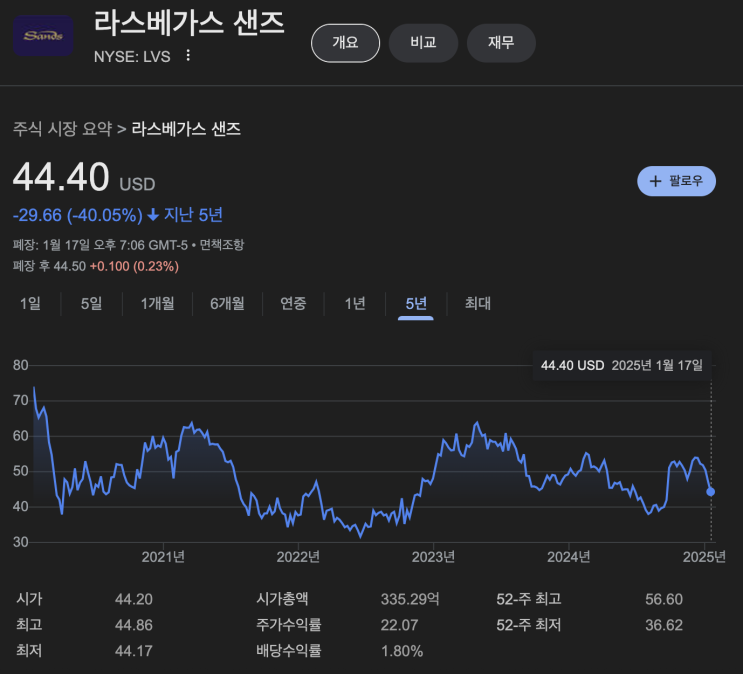743x674 pixels.
Task: Show the 연중 year-to-date chart
Action: [293, 303]
